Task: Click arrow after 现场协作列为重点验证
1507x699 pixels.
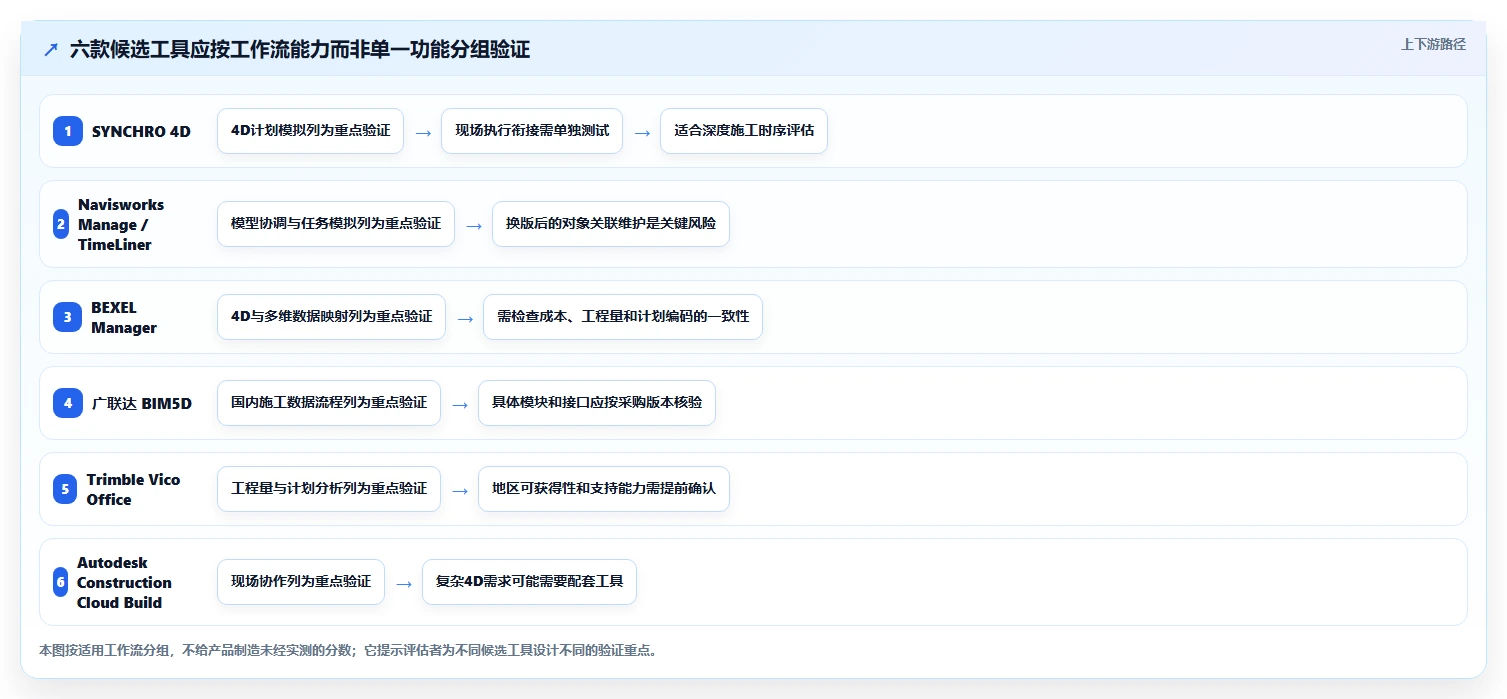Action: [404, 583]
